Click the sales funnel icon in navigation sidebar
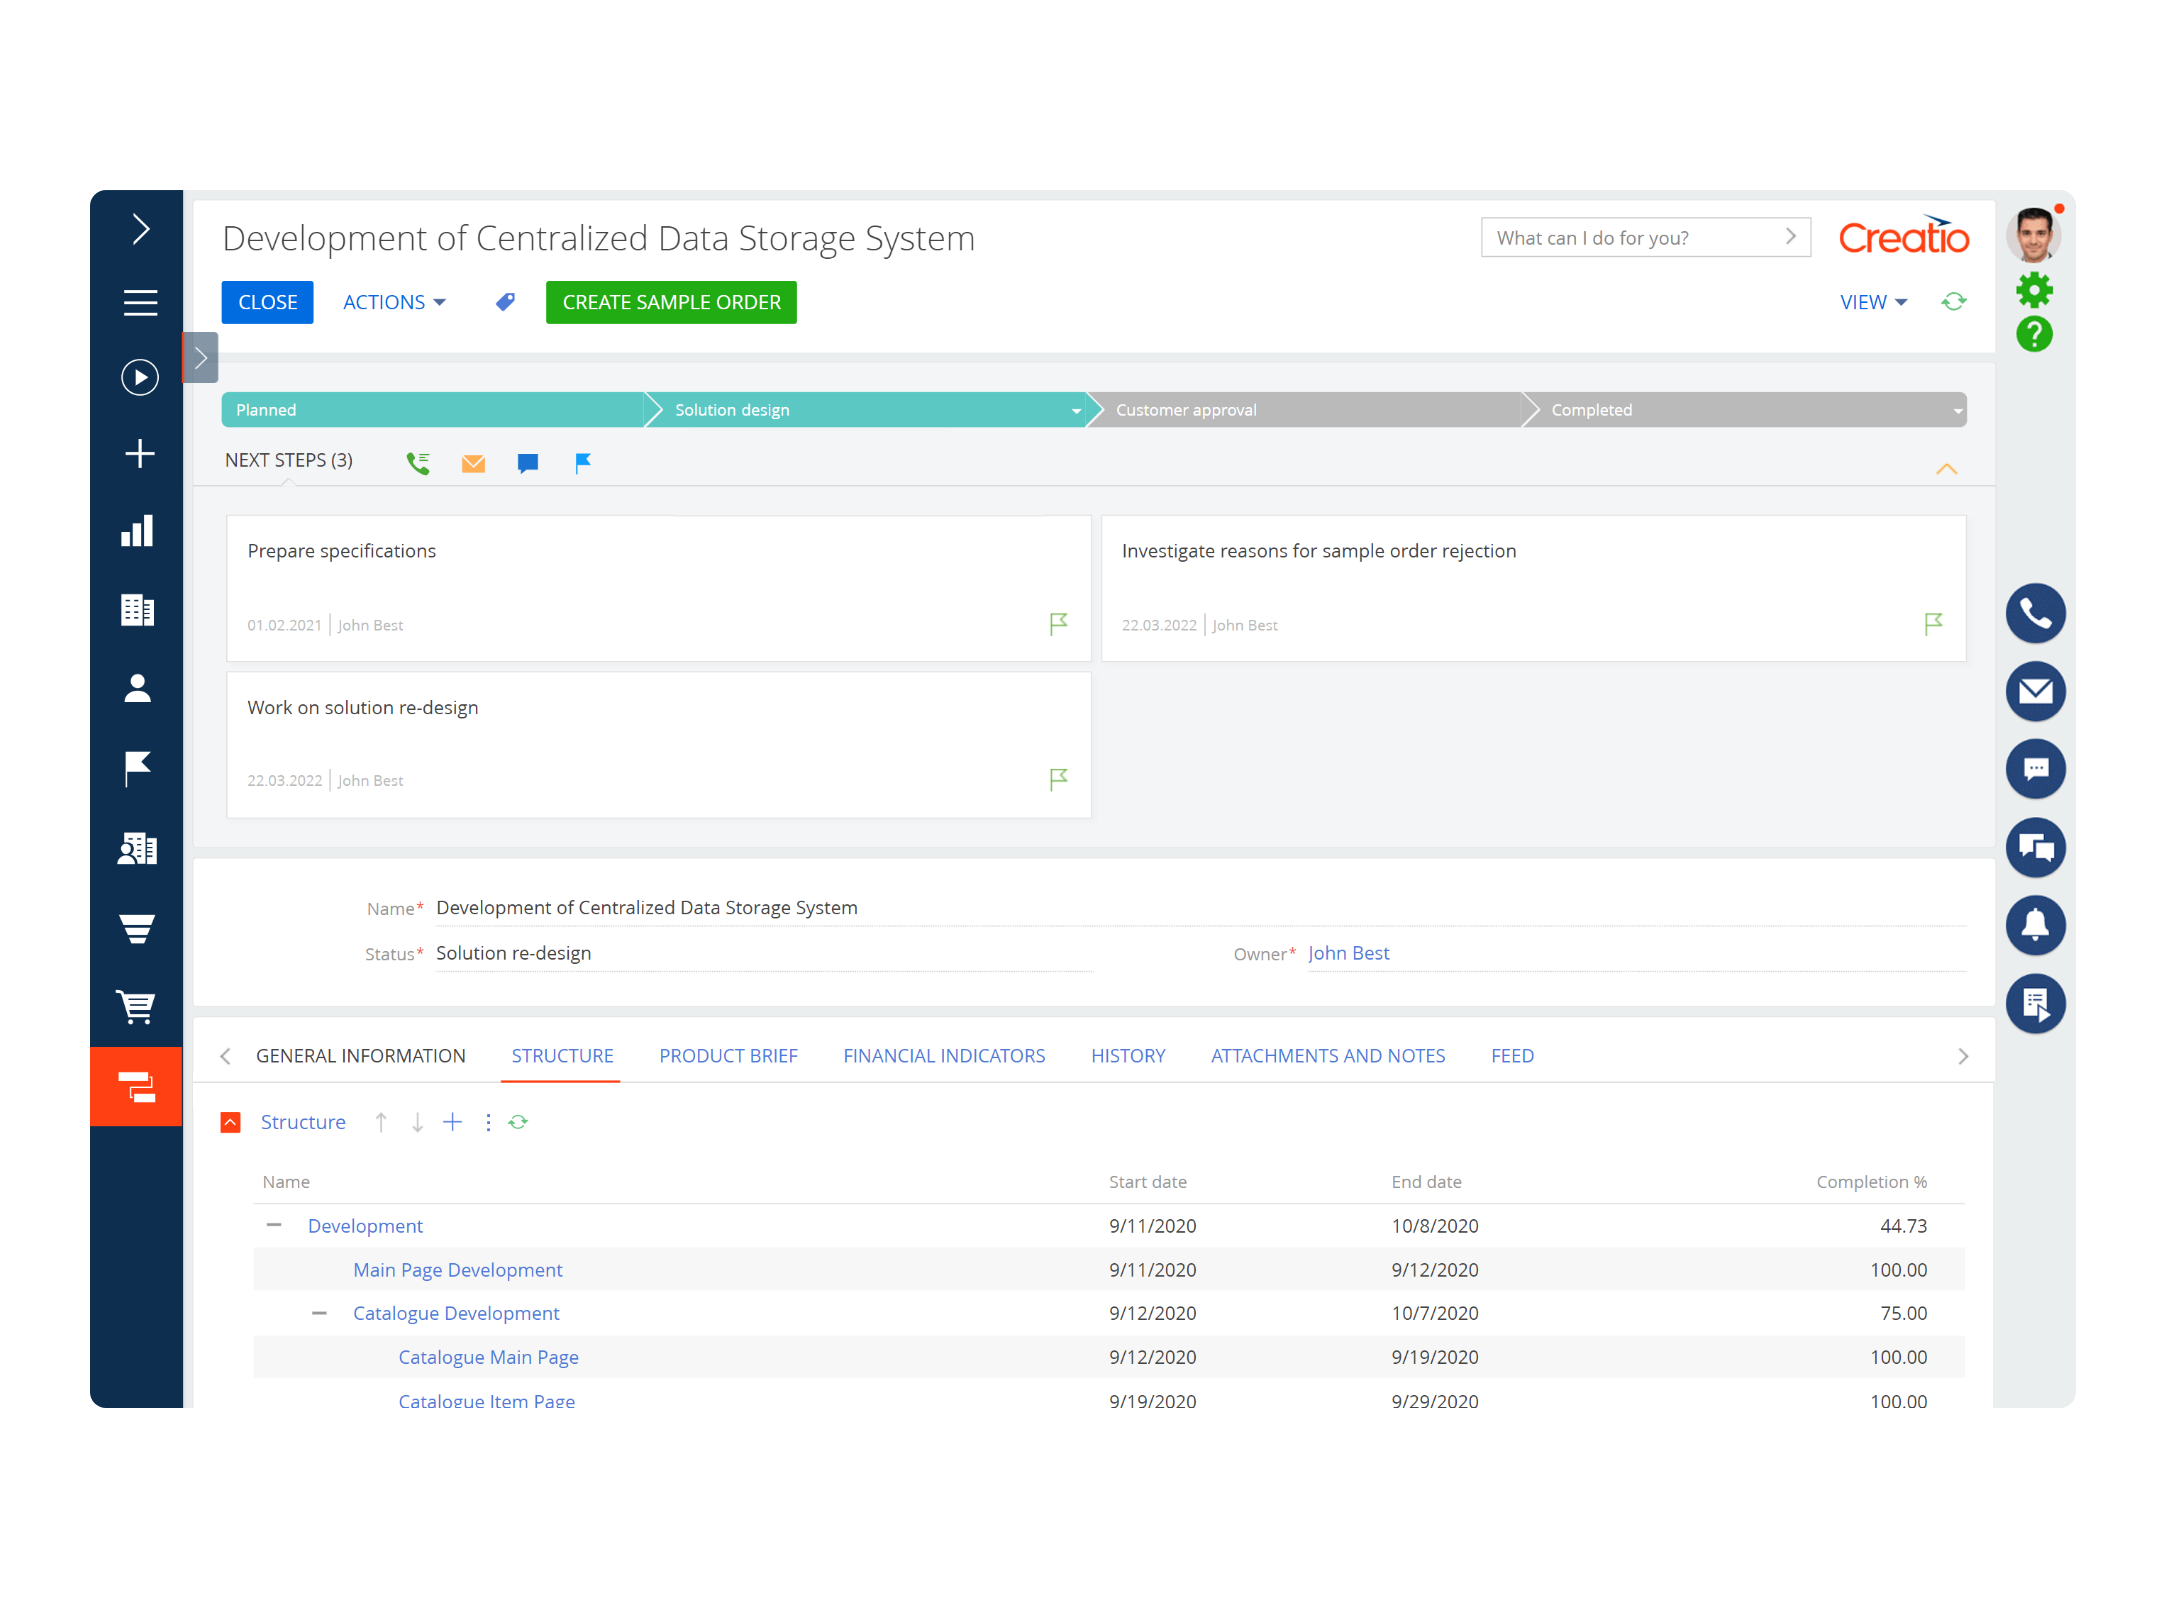The width and height of the screenshot is (2164, 1600). [138, 928]
